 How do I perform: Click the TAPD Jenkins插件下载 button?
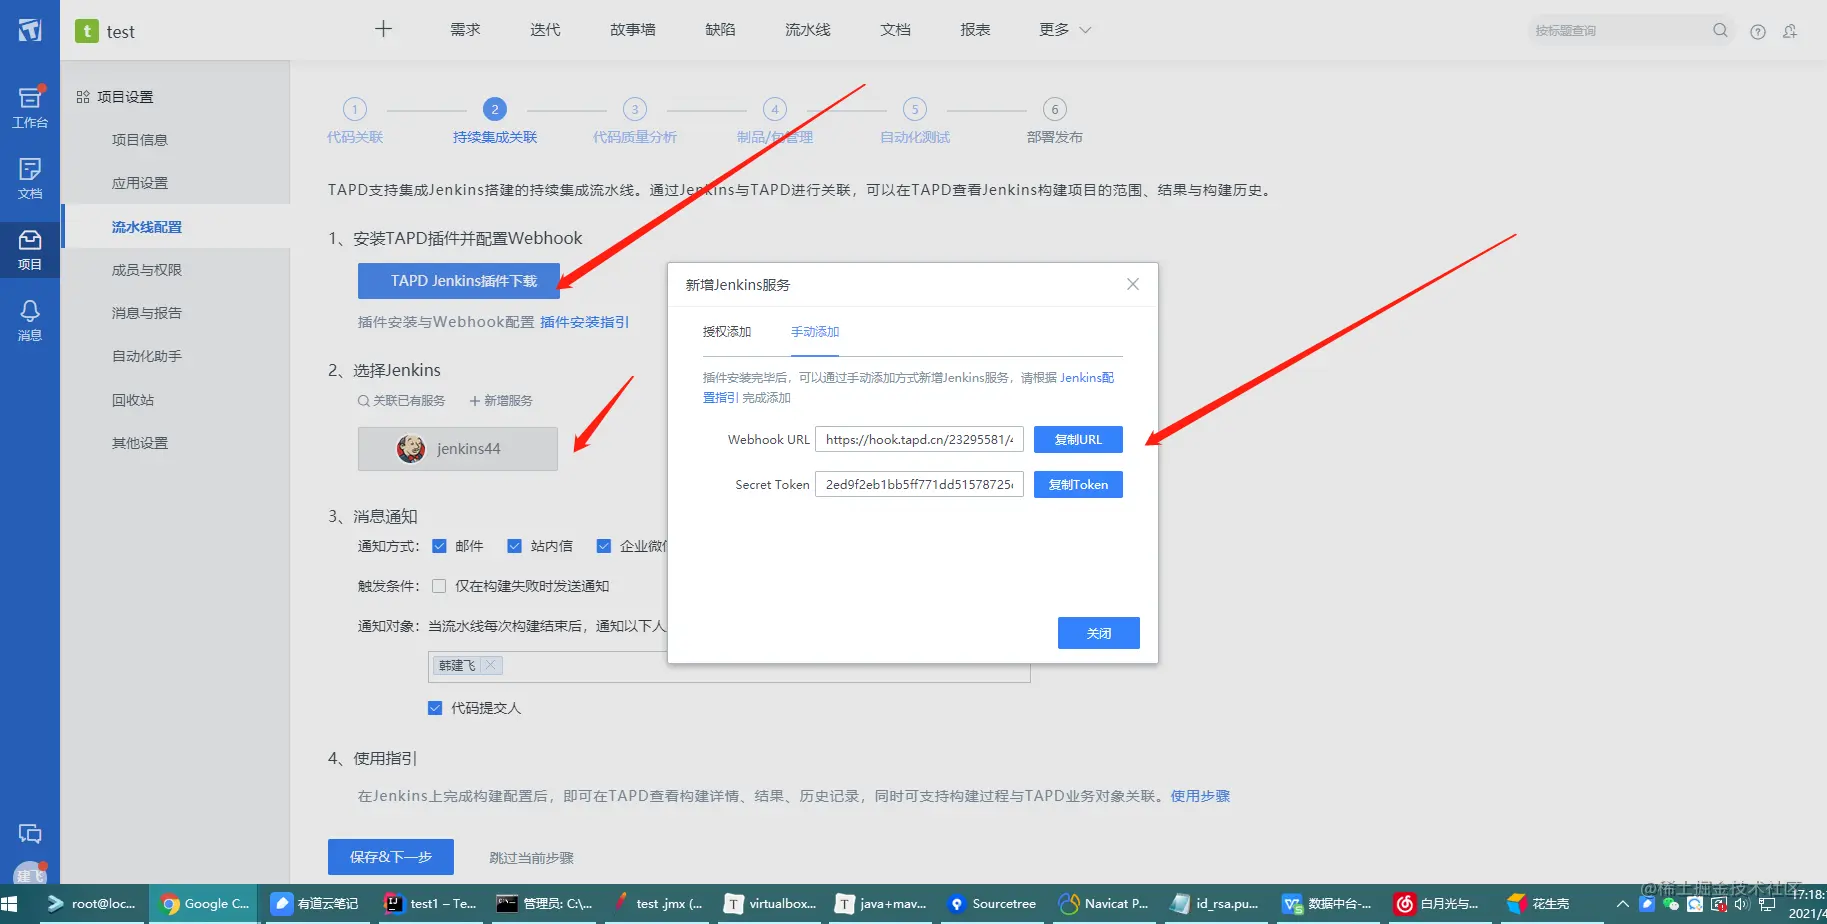pos(459,281)
